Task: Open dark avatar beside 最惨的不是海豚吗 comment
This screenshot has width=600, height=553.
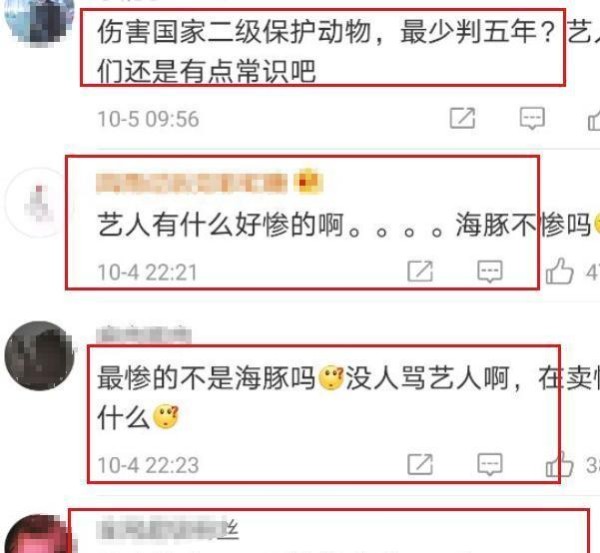Action: [x=39, y=356]
